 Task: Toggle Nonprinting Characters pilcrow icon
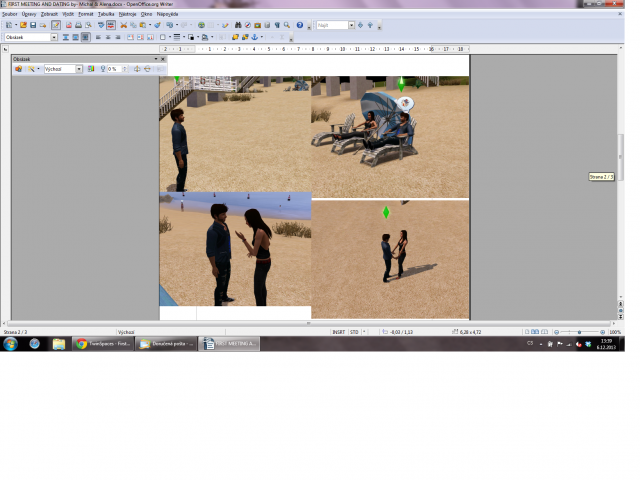(x=277, y=25)
